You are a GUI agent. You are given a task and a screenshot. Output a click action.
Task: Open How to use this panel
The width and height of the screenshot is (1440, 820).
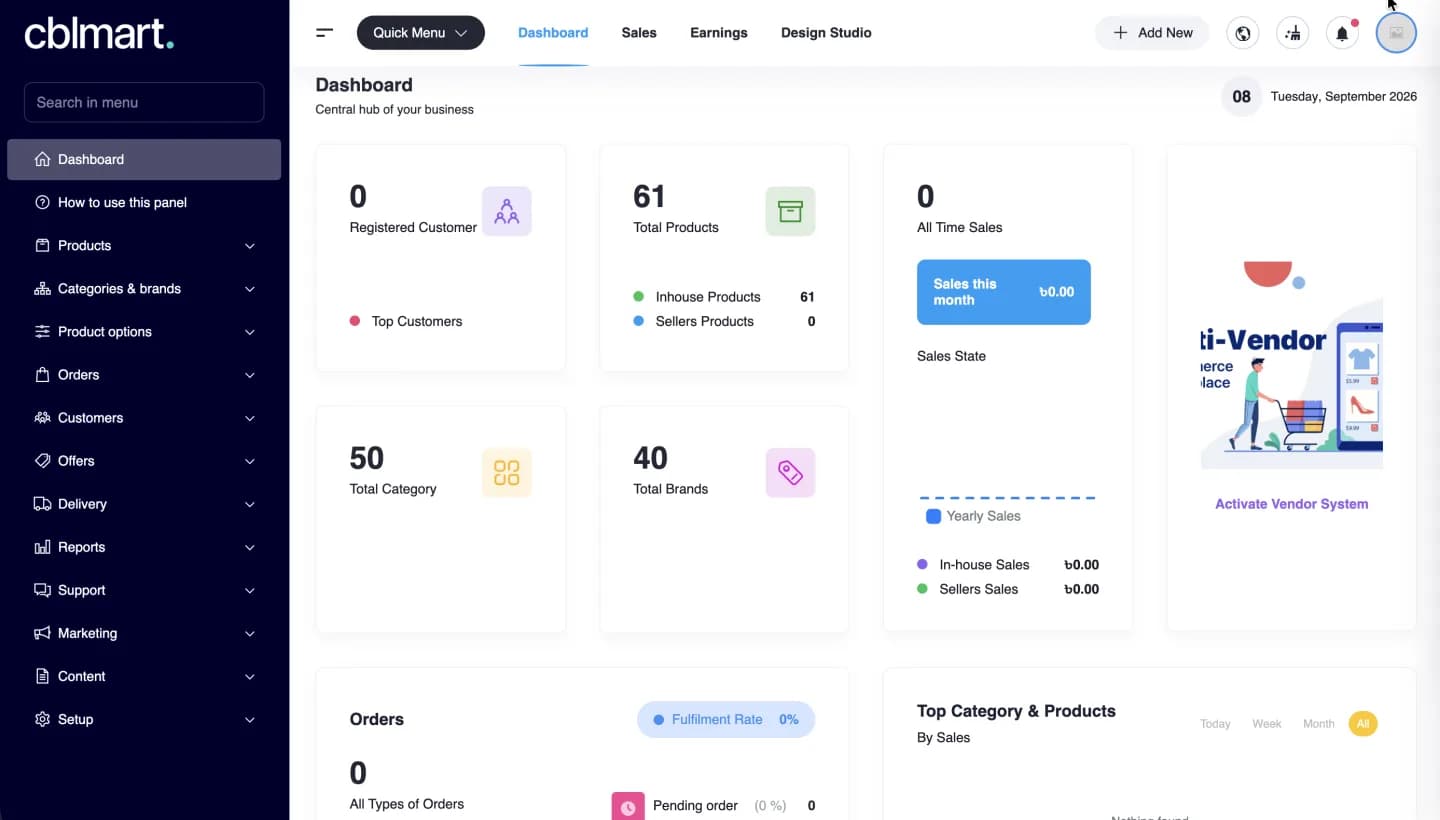144,202
